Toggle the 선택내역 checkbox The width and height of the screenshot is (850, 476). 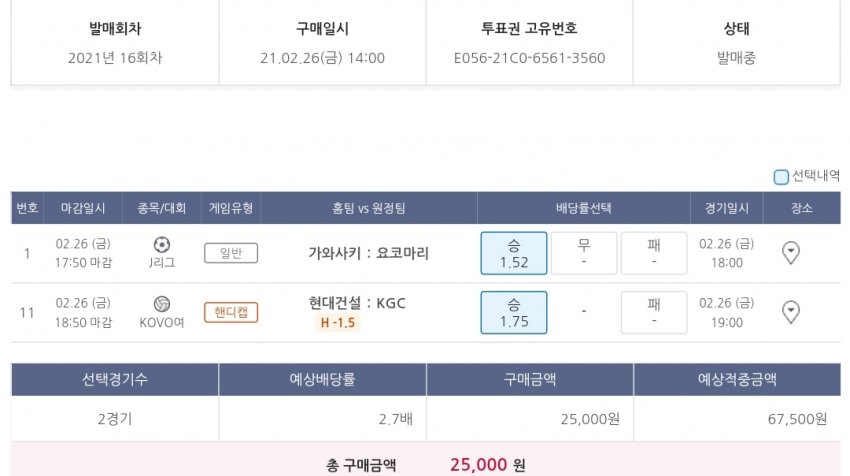[781, 177]
